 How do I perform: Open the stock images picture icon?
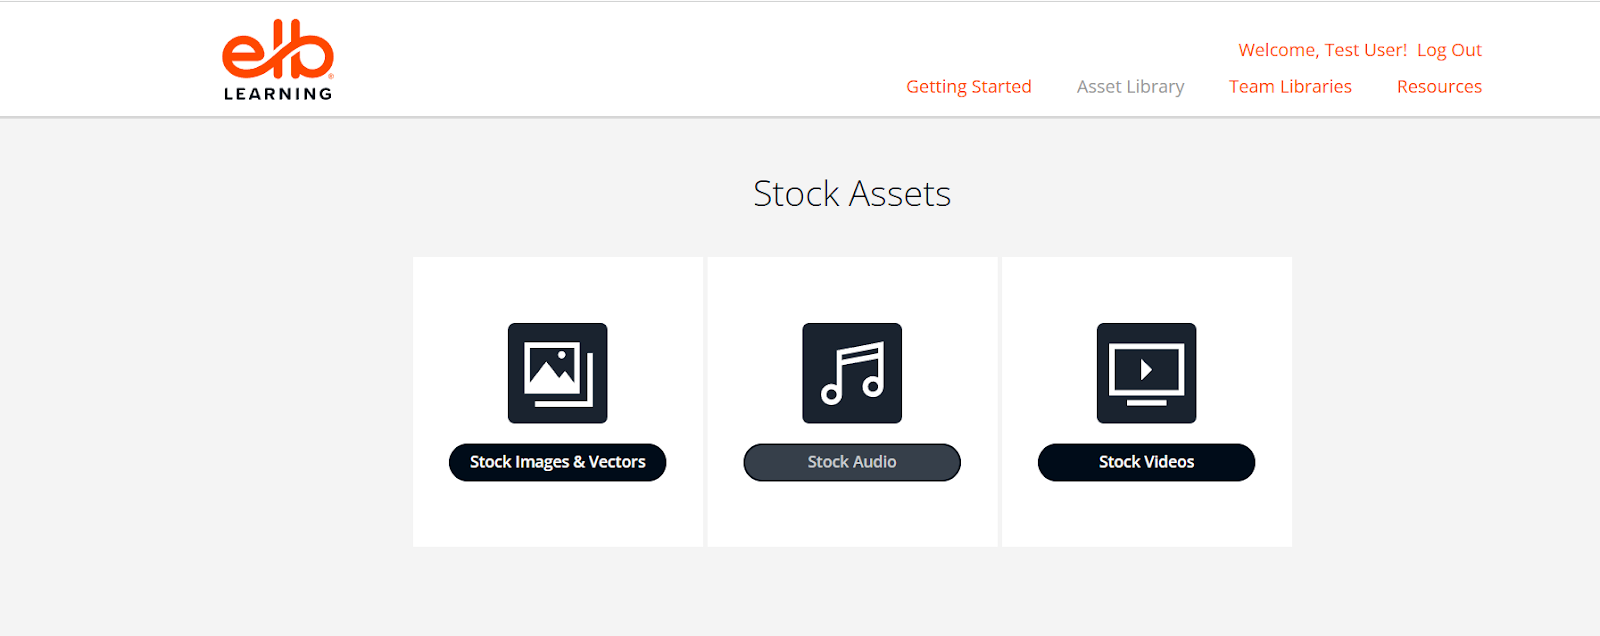557,373
